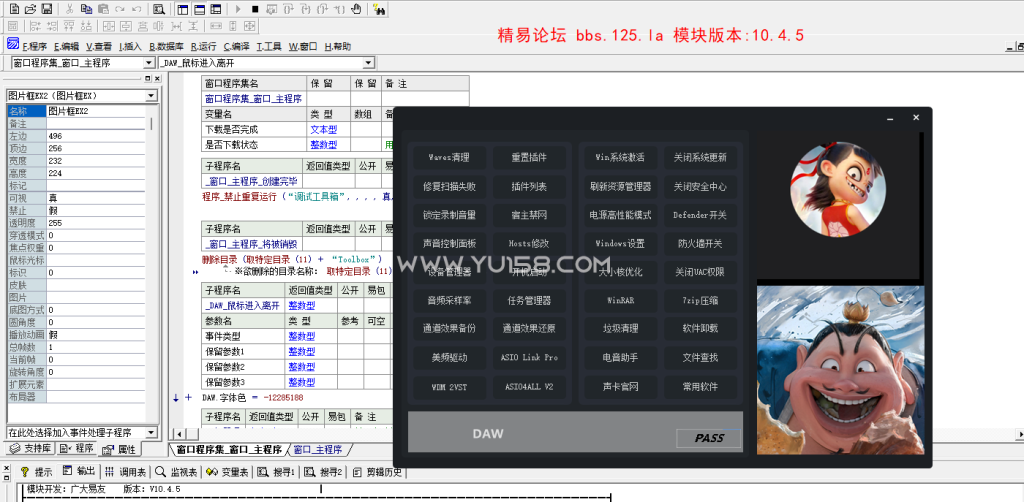
Task: Toggle the third panel layout toolbar icon
Action: (x=216, y=9)
